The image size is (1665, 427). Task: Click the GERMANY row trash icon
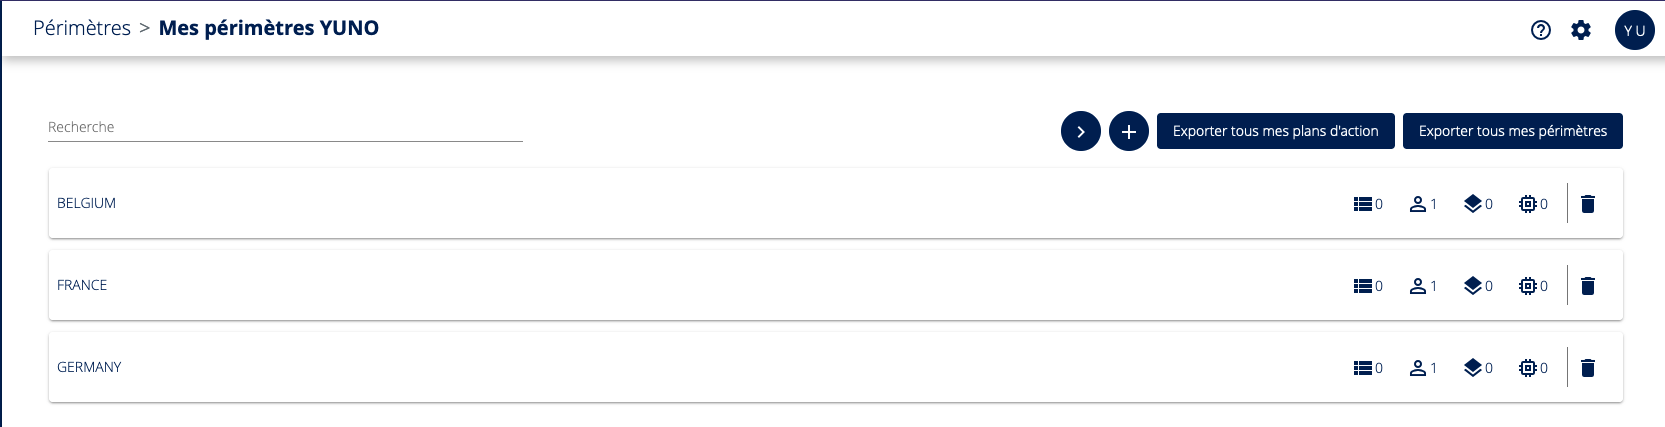[1588, 368]
